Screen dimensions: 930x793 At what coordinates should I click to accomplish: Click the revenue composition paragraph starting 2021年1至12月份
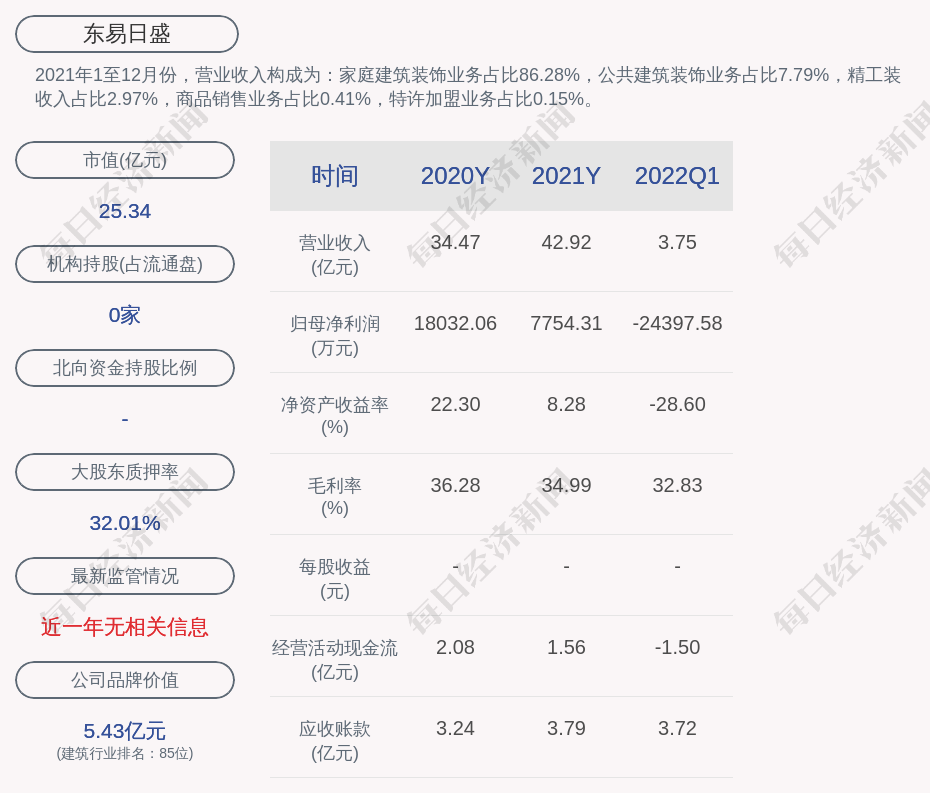[468, 87]
